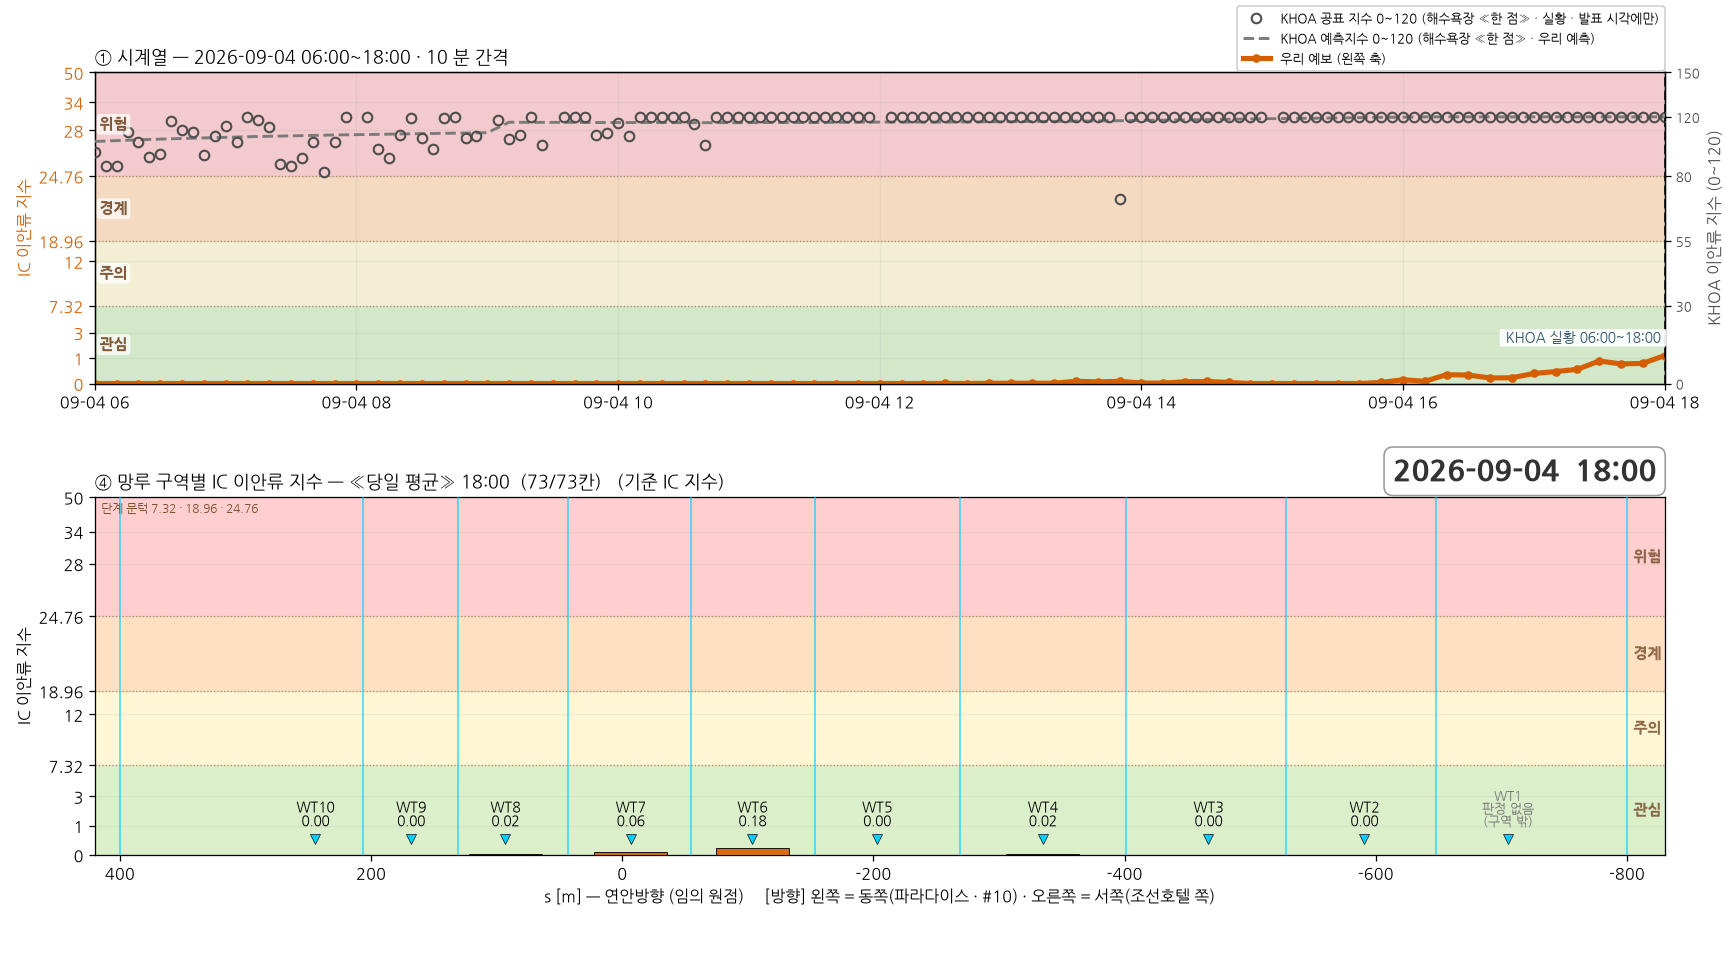Click the WT10 tower label
The height and width of the screenshot is (966, 1725).
[x=315, y=808]
